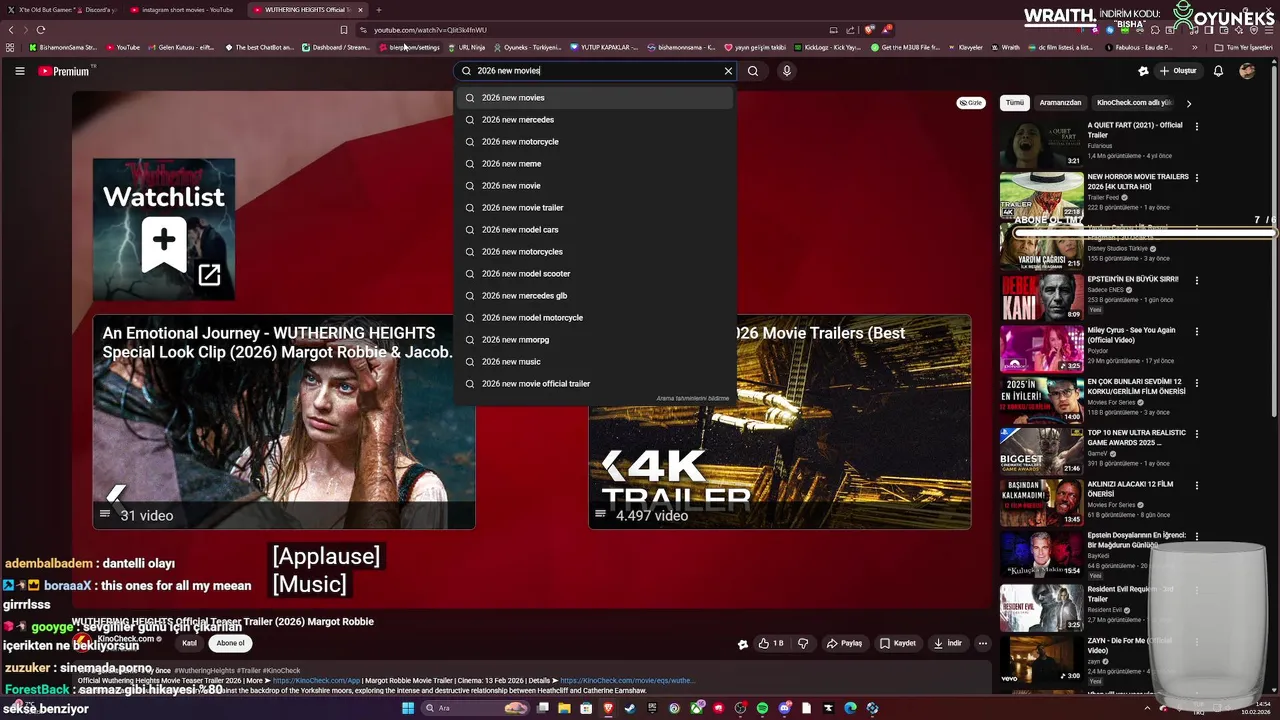This screenshot has height=720, width=1280.
Task: Select the KinoCheck.com filter chip
Action: 1133,103
